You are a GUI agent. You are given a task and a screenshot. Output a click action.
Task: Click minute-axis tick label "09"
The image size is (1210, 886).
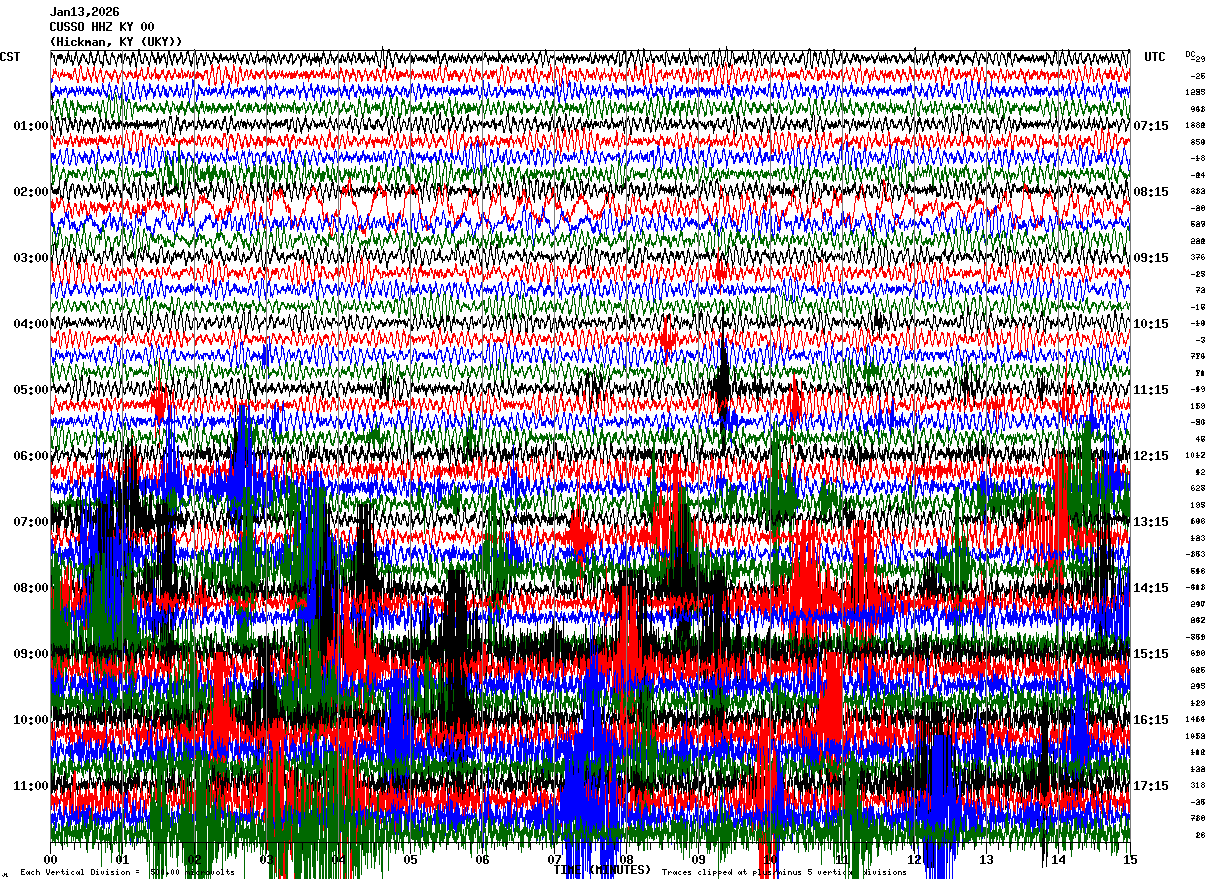click(x=698, y=859)
